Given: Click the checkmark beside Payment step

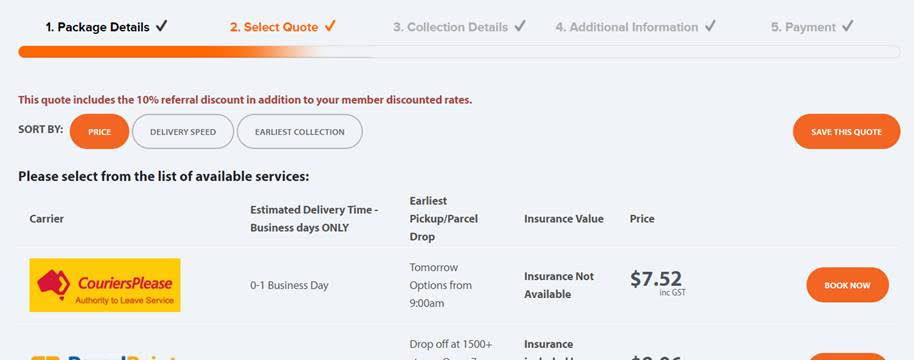Looking at the screenshot, I should (848, 26).
